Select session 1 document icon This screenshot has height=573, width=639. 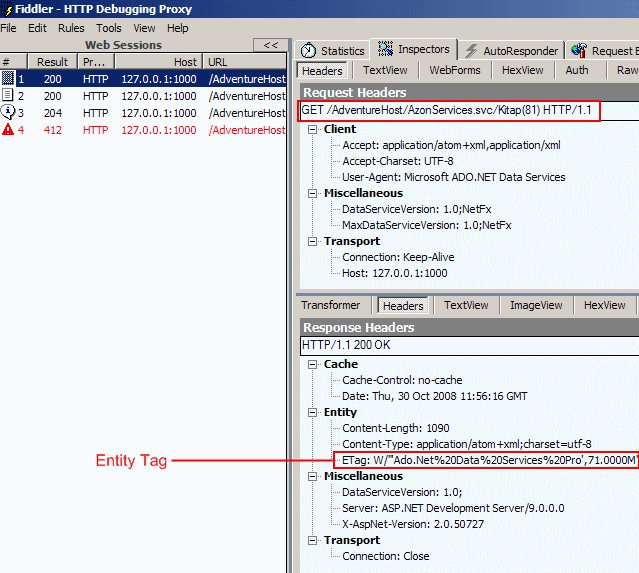(x=8, y=78)
